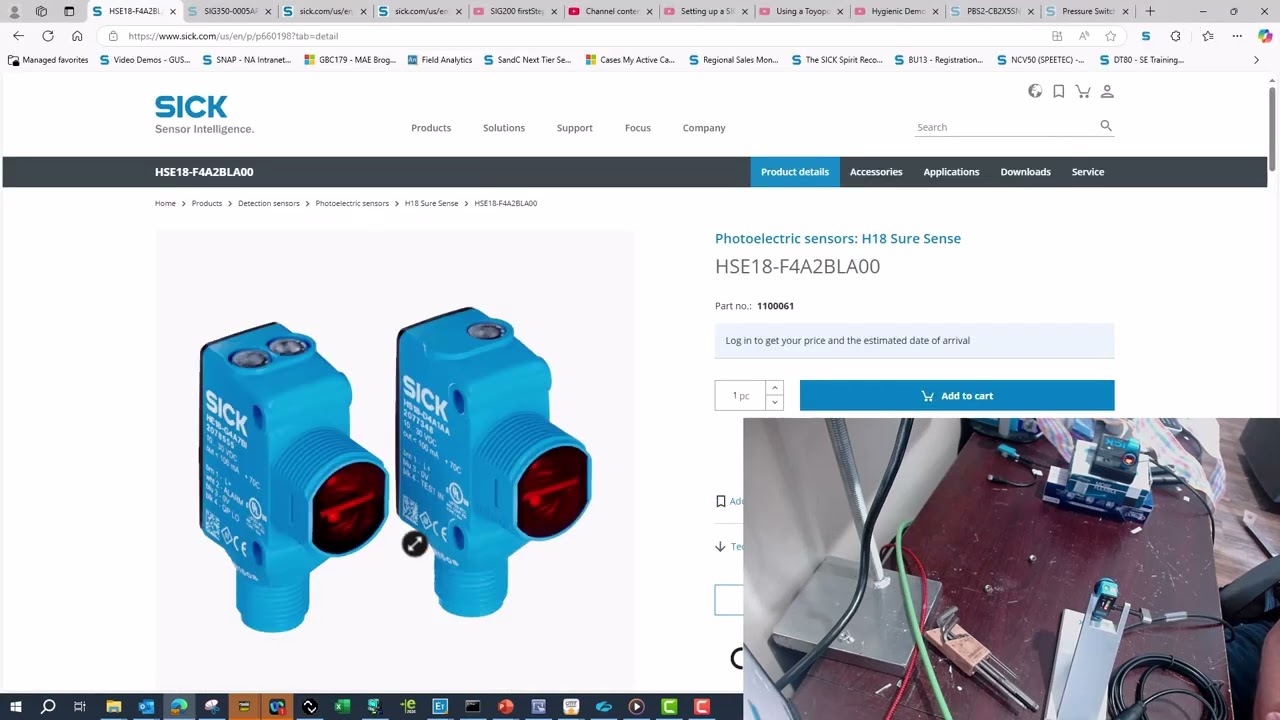Switch to SIG200 firstSteps browser tab
Screen dimensions: 1280x720
[516, 11]
